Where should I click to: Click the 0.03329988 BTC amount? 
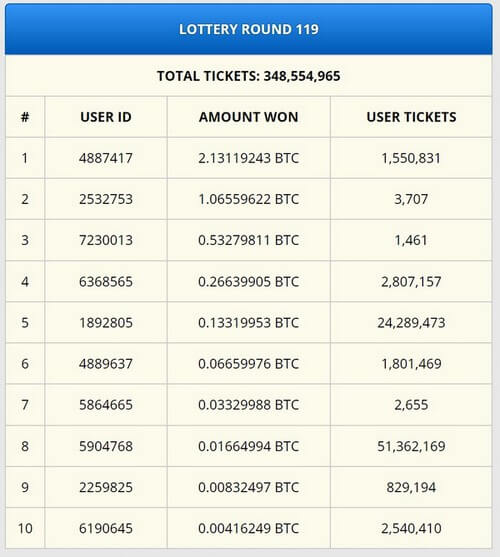(249, 405)
